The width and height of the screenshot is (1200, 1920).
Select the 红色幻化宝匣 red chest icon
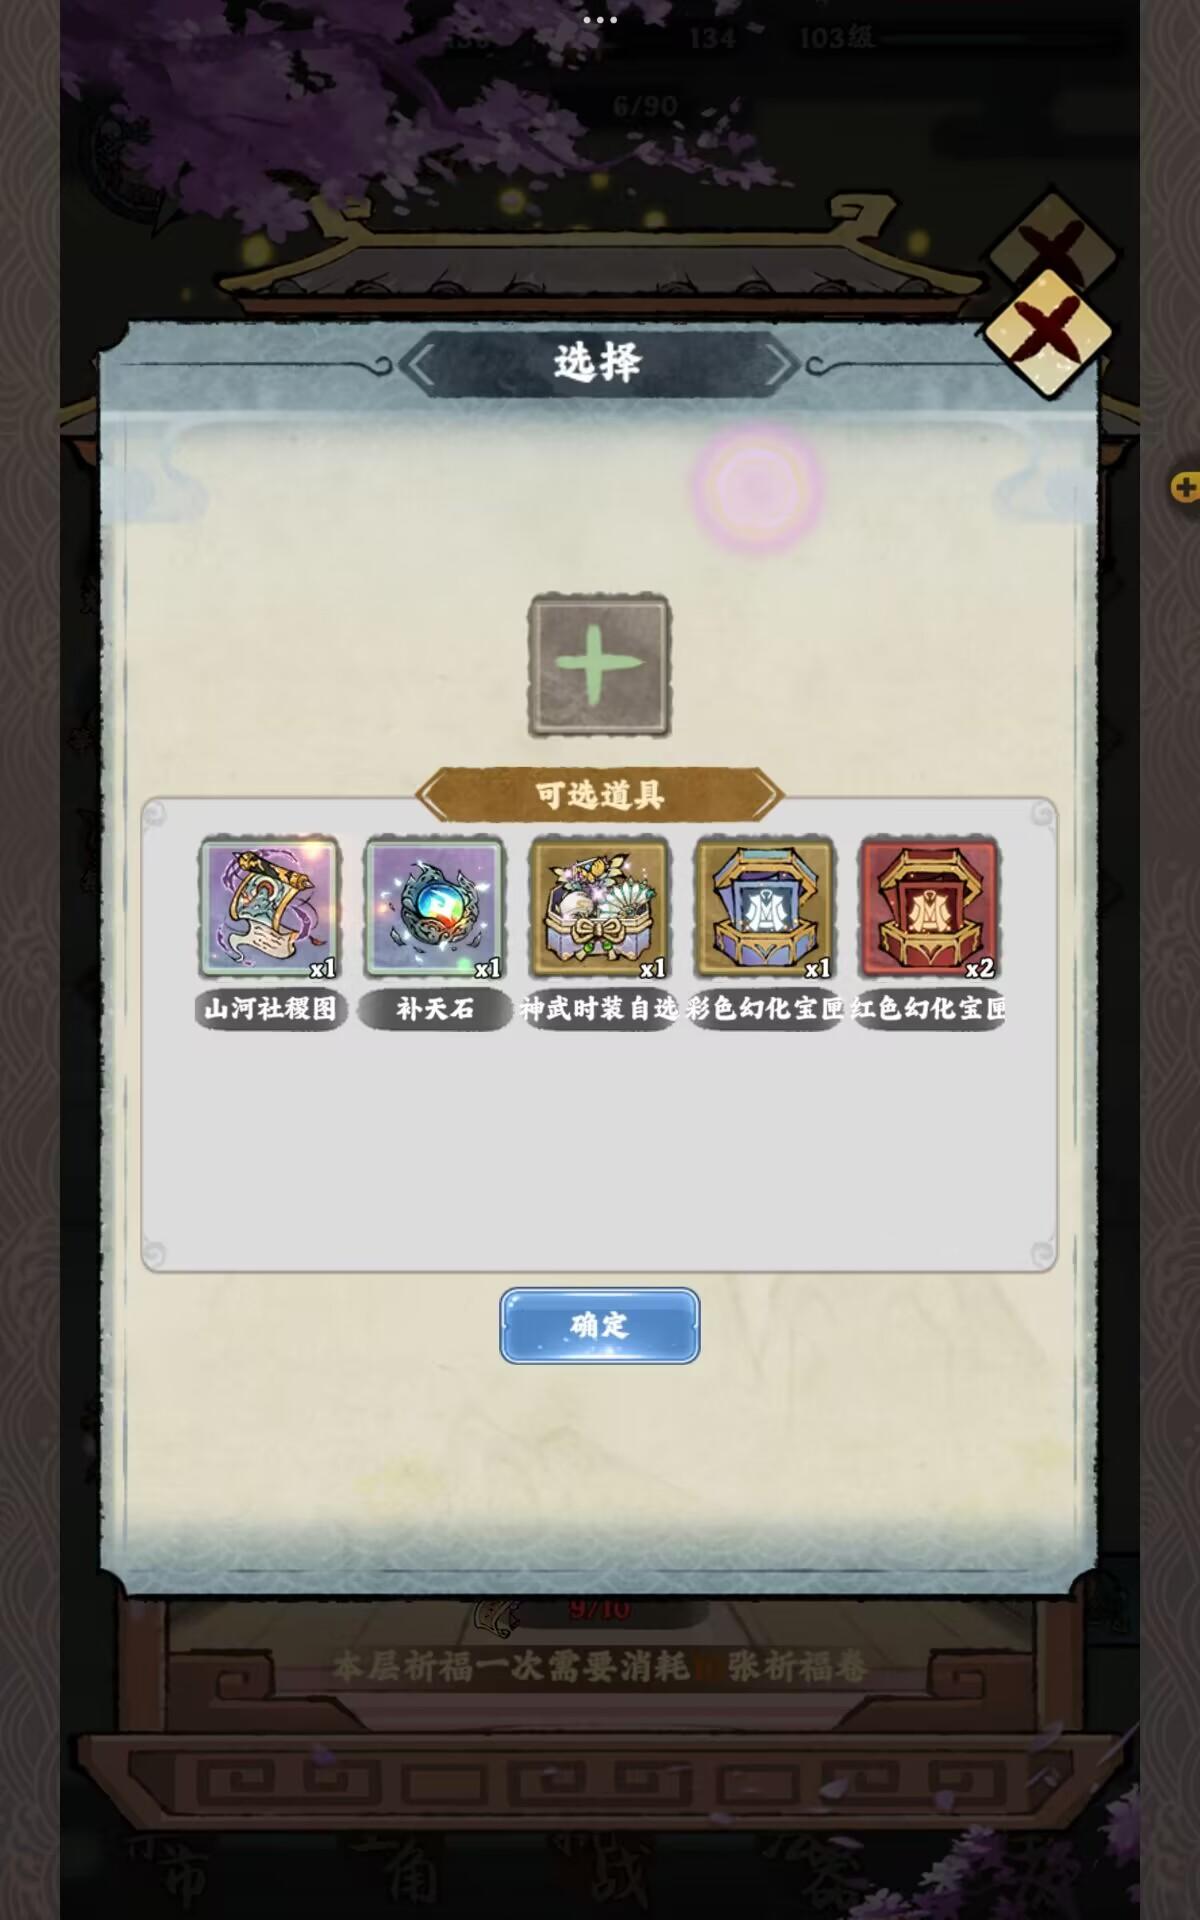[929, 908]
